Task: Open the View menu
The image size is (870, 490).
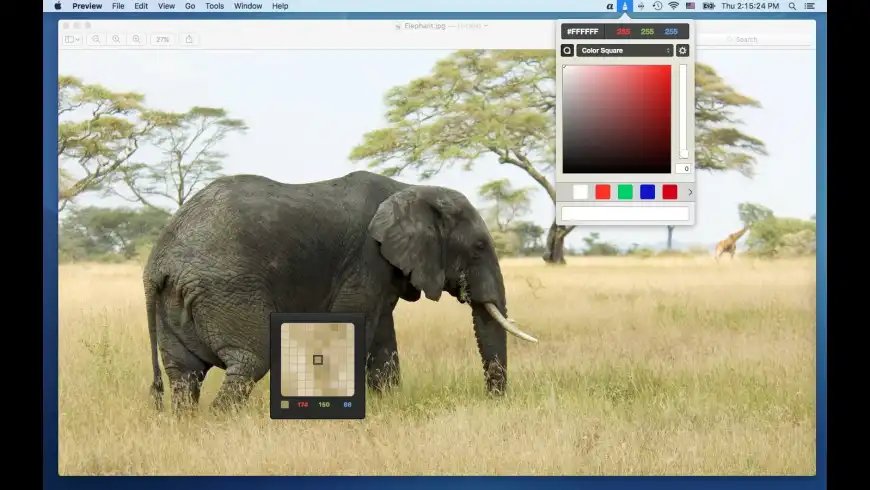Action: tap(166, 6)
